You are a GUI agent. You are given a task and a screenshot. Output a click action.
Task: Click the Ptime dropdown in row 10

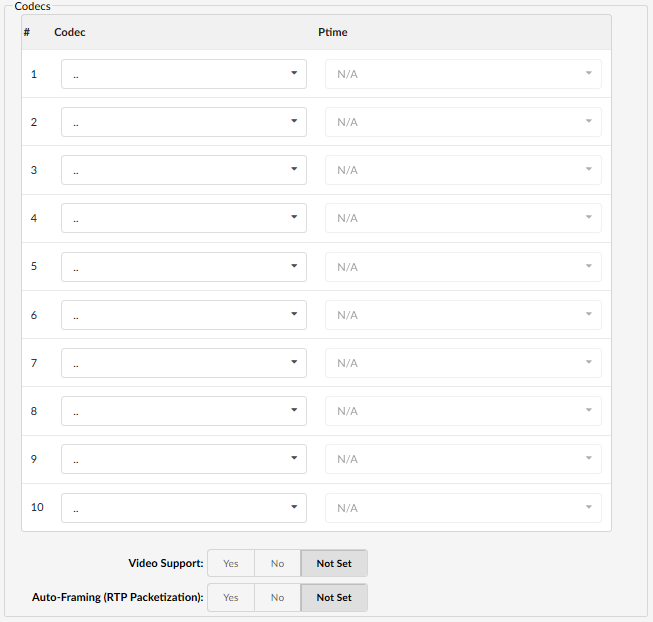pyautogui.click(x=463, y=507)
